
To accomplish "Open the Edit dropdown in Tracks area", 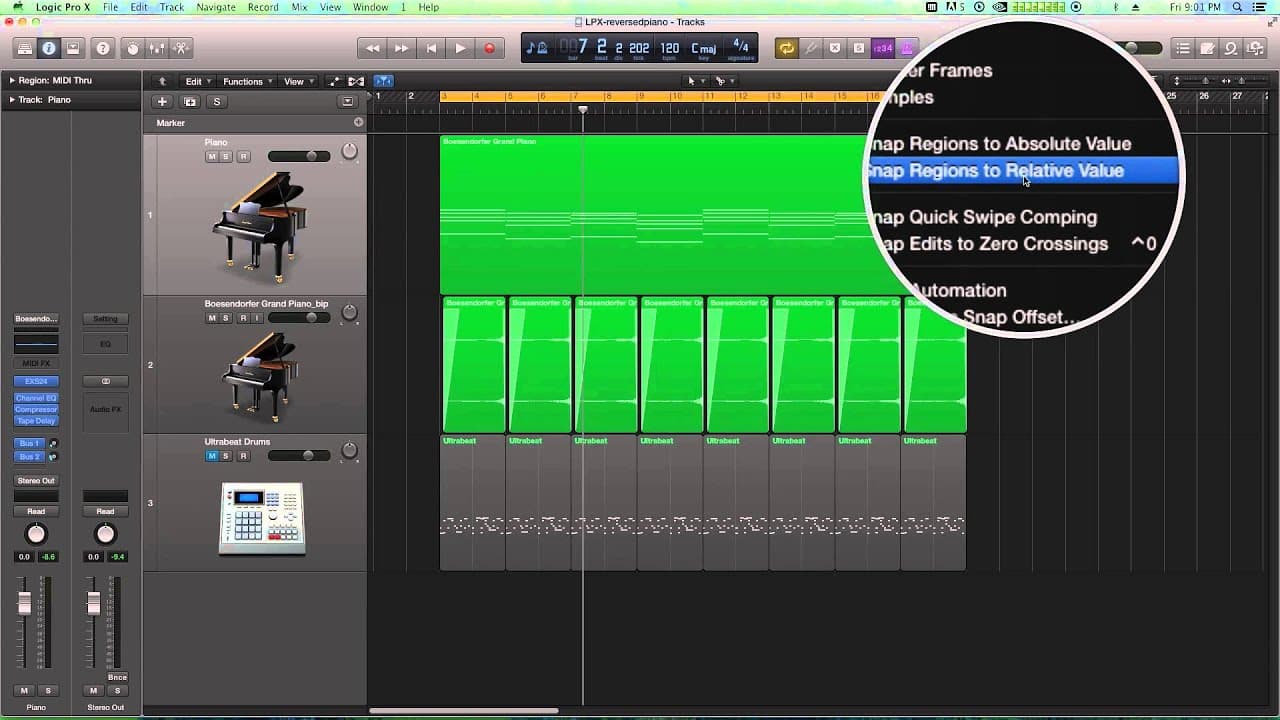I will [x=197, y=81].
